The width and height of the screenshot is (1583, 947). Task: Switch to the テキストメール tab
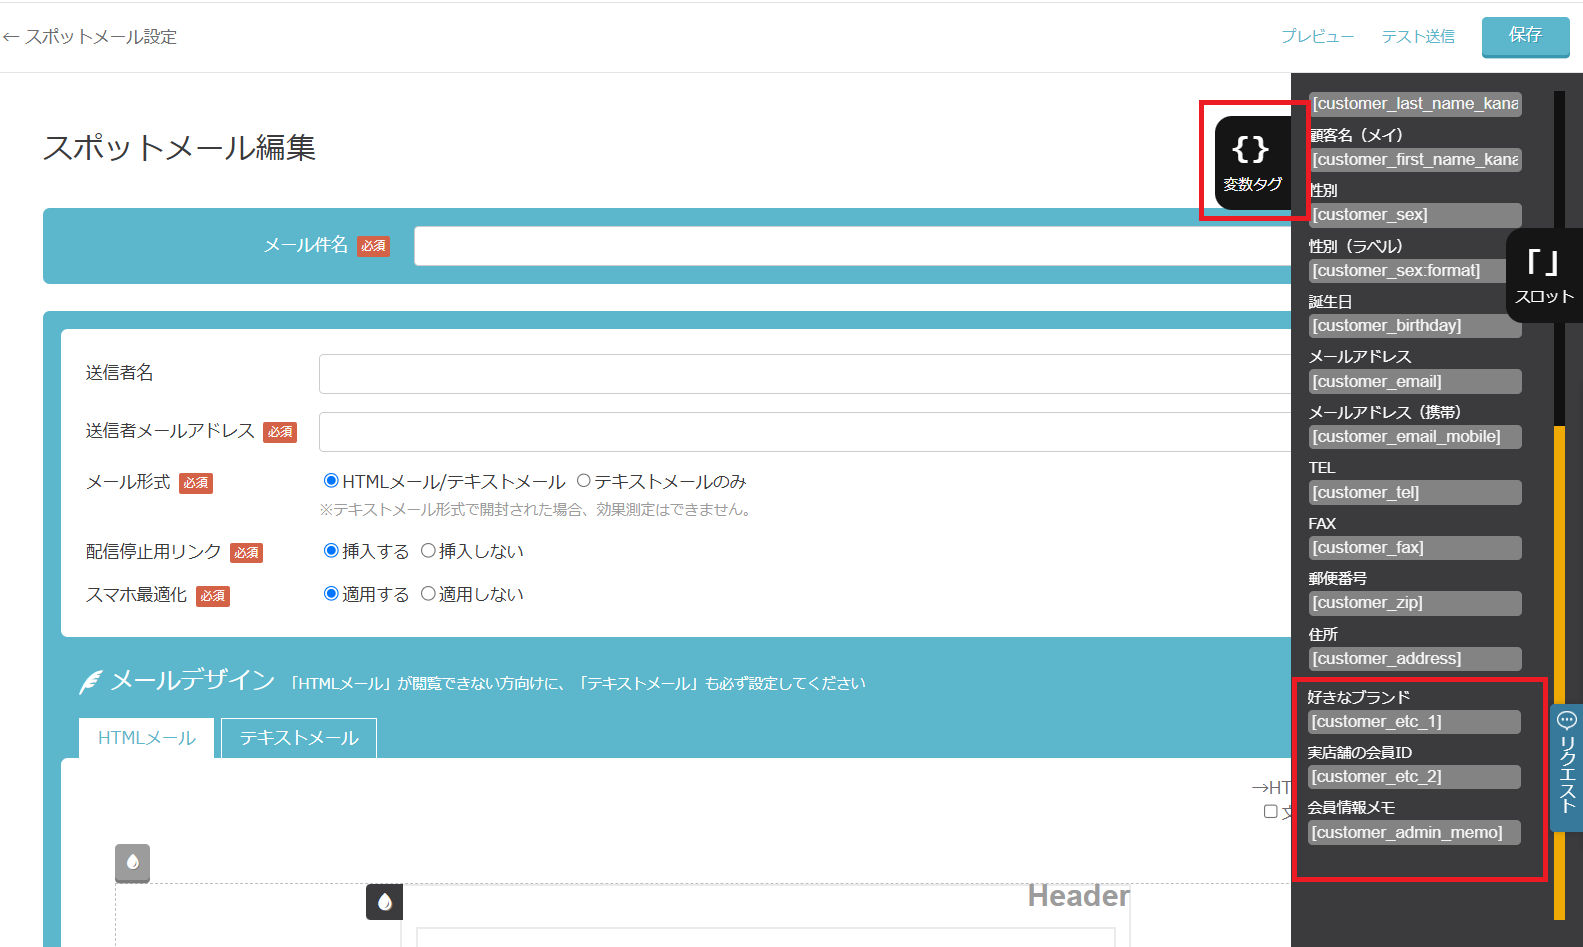298,738
